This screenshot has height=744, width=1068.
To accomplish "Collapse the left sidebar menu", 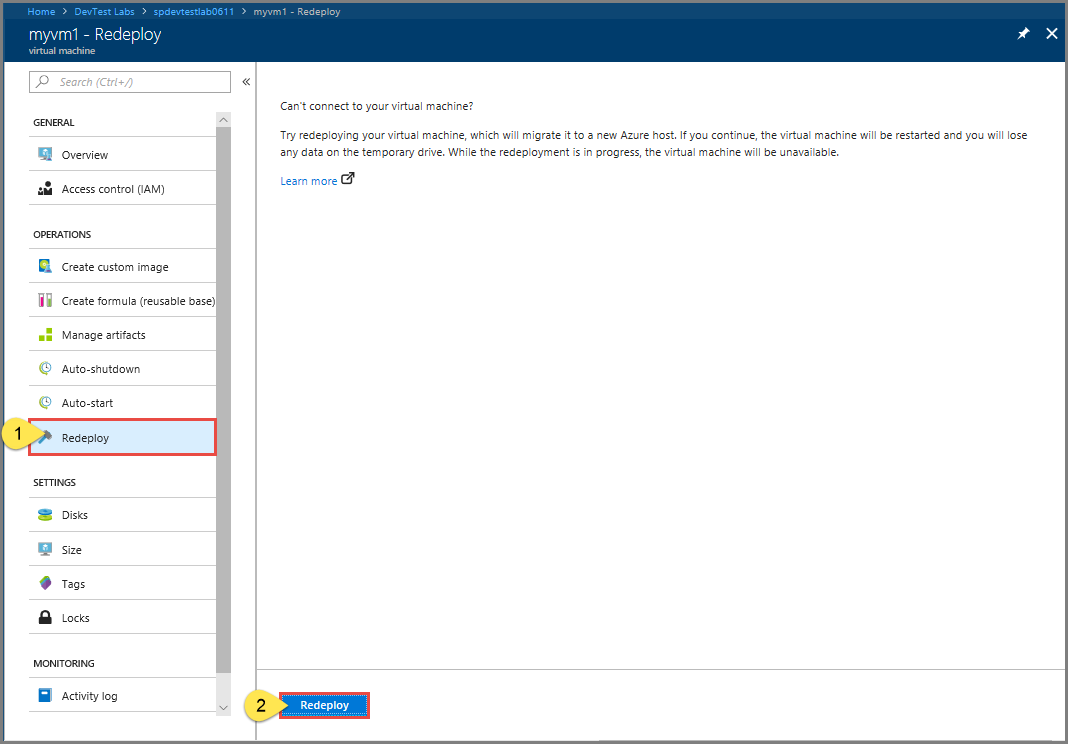I will [x=246, y=84].
